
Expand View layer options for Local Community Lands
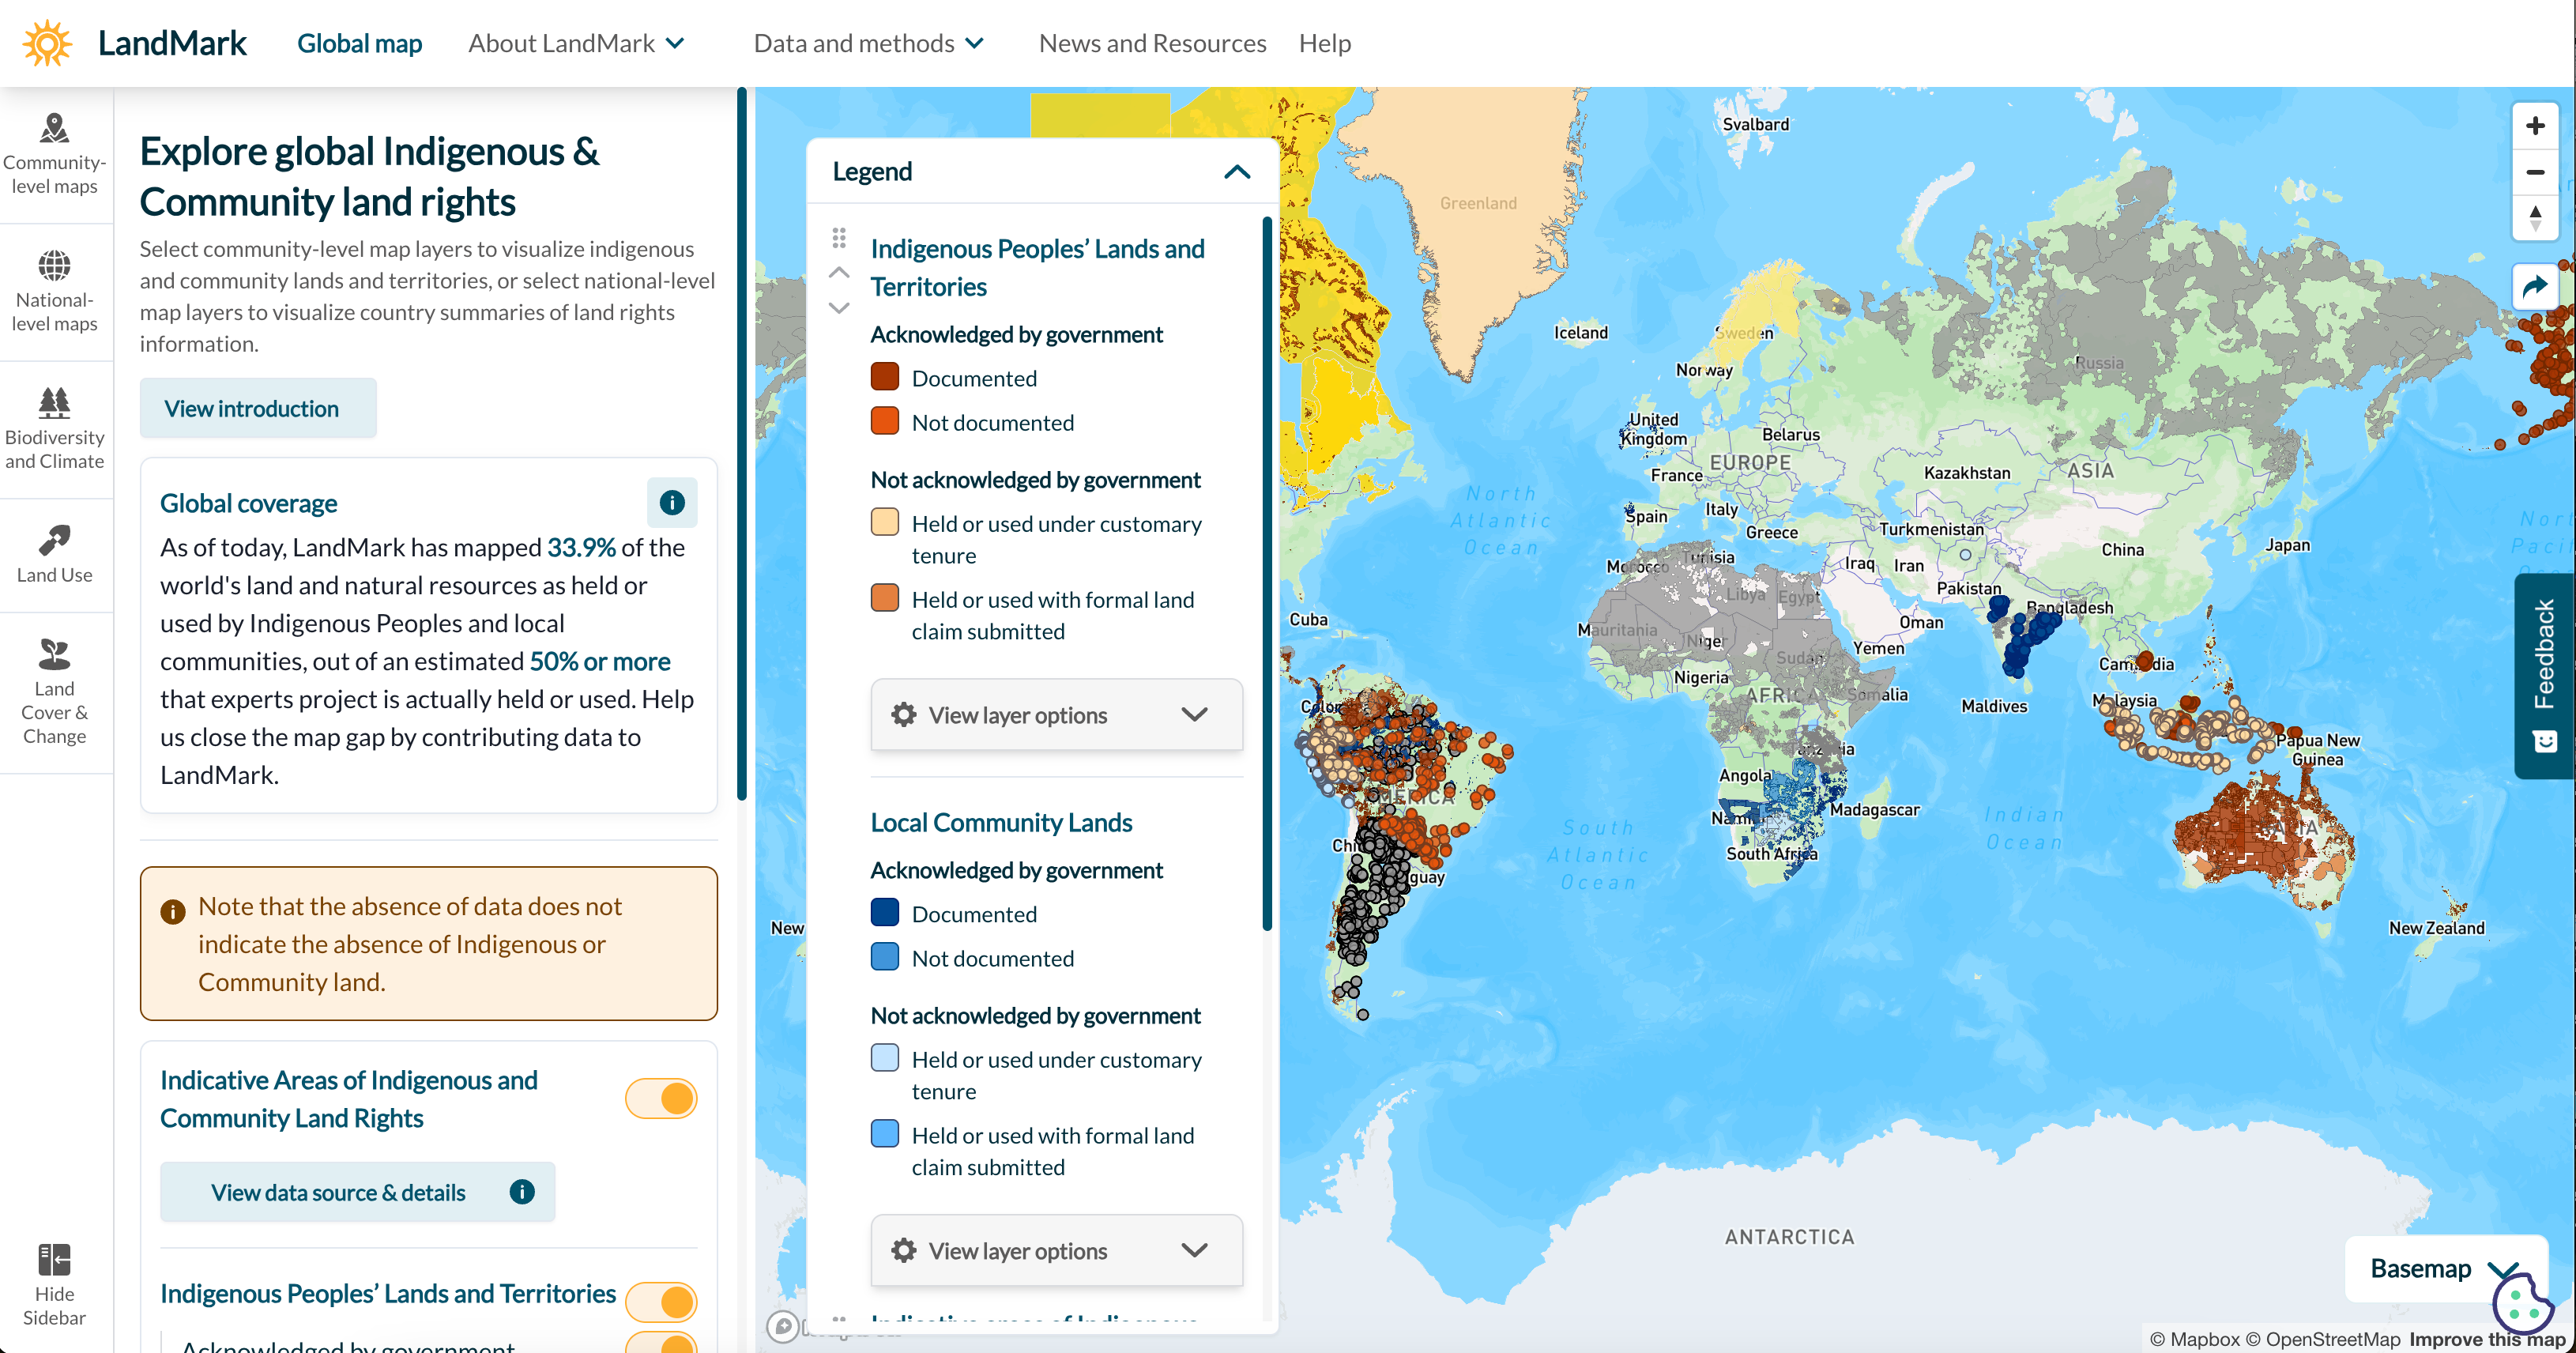tap(1056, 1250)
